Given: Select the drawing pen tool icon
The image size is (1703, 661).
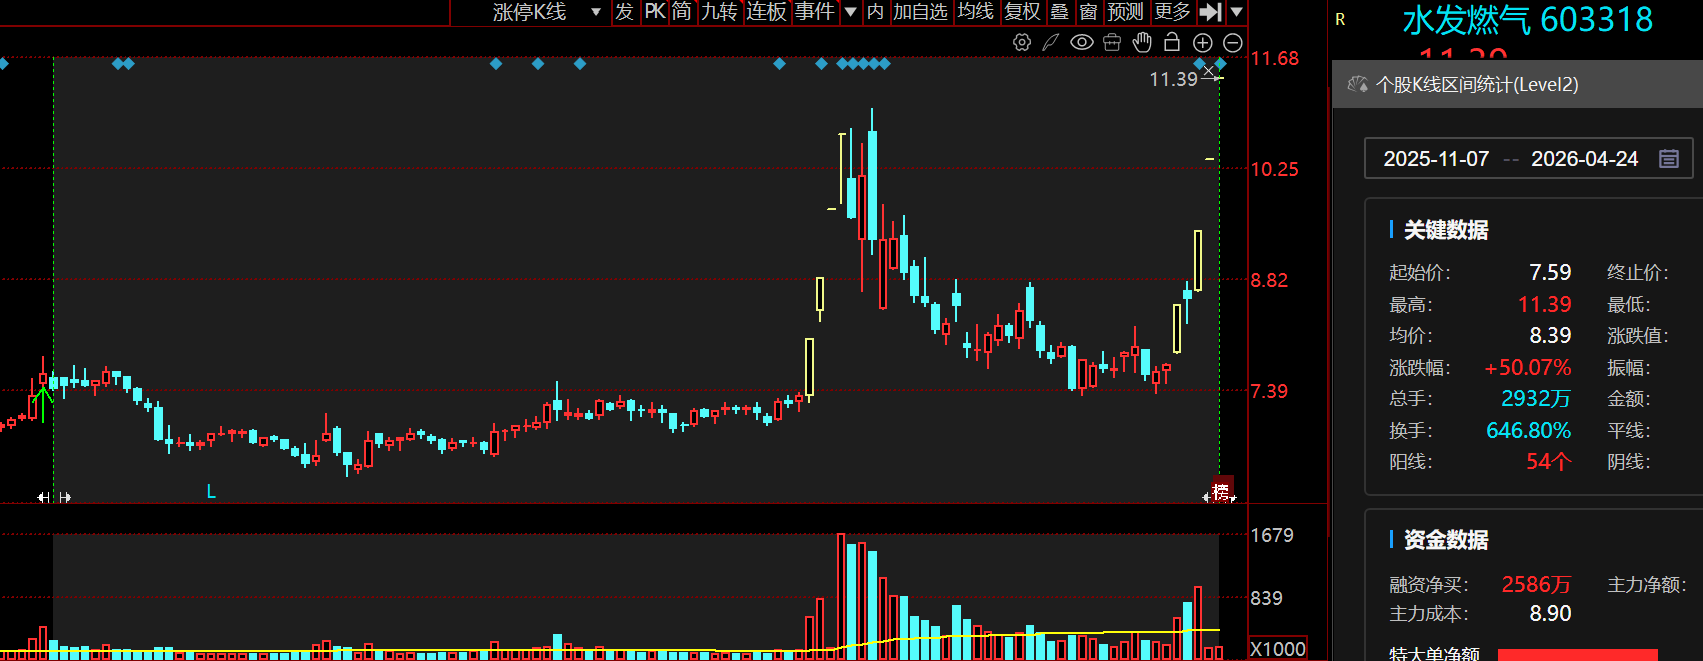Looking at the screenshot, I should (1051, 42).
